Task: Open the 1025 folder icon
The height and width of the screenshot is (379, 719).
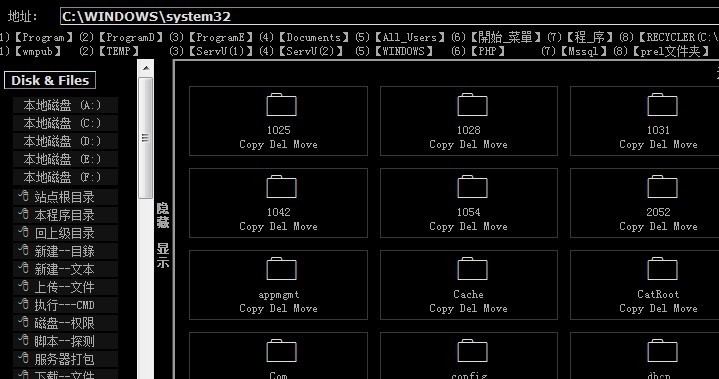Action: [x=281, y=104]
